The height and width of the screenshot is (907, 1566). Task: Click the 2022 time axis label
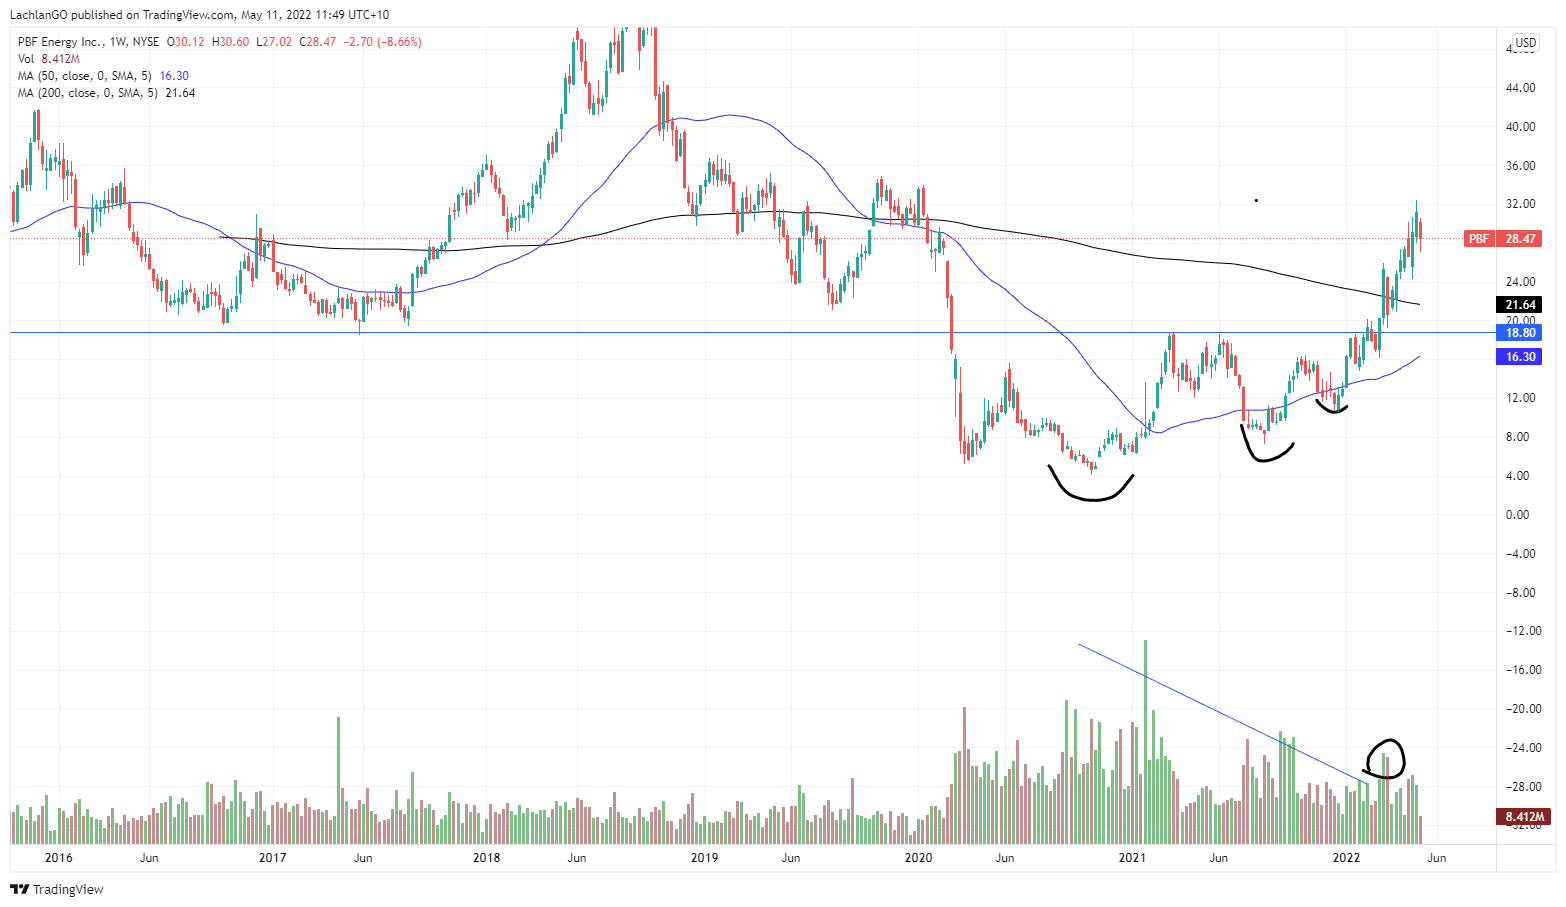[x=1346, y=858]
